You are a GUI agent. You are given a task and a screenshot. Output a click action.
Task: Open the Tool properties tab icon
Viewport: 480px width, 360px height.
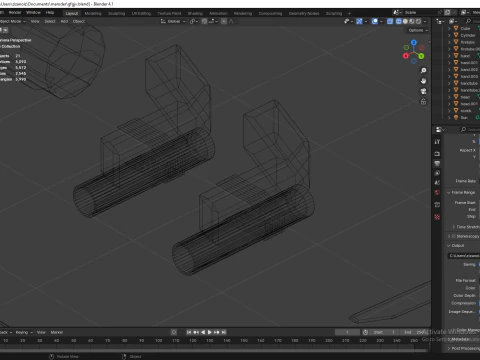point(437,142)
